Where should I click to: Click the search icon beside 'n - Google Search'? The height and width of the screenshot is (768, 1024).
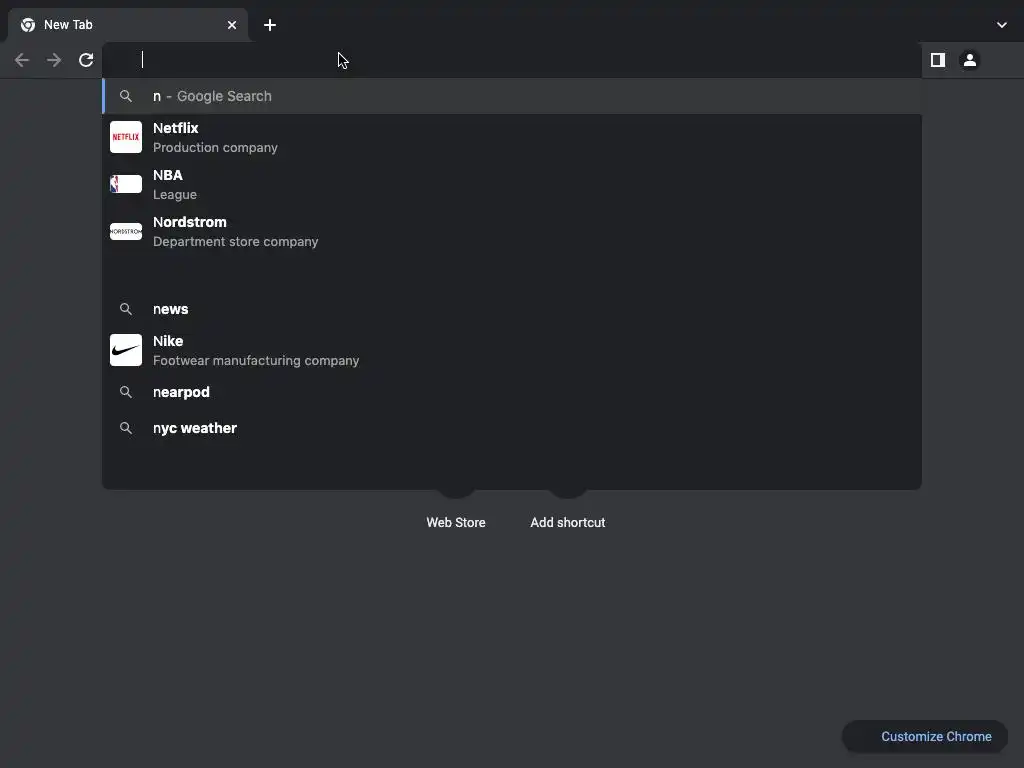tap(126, 96)
